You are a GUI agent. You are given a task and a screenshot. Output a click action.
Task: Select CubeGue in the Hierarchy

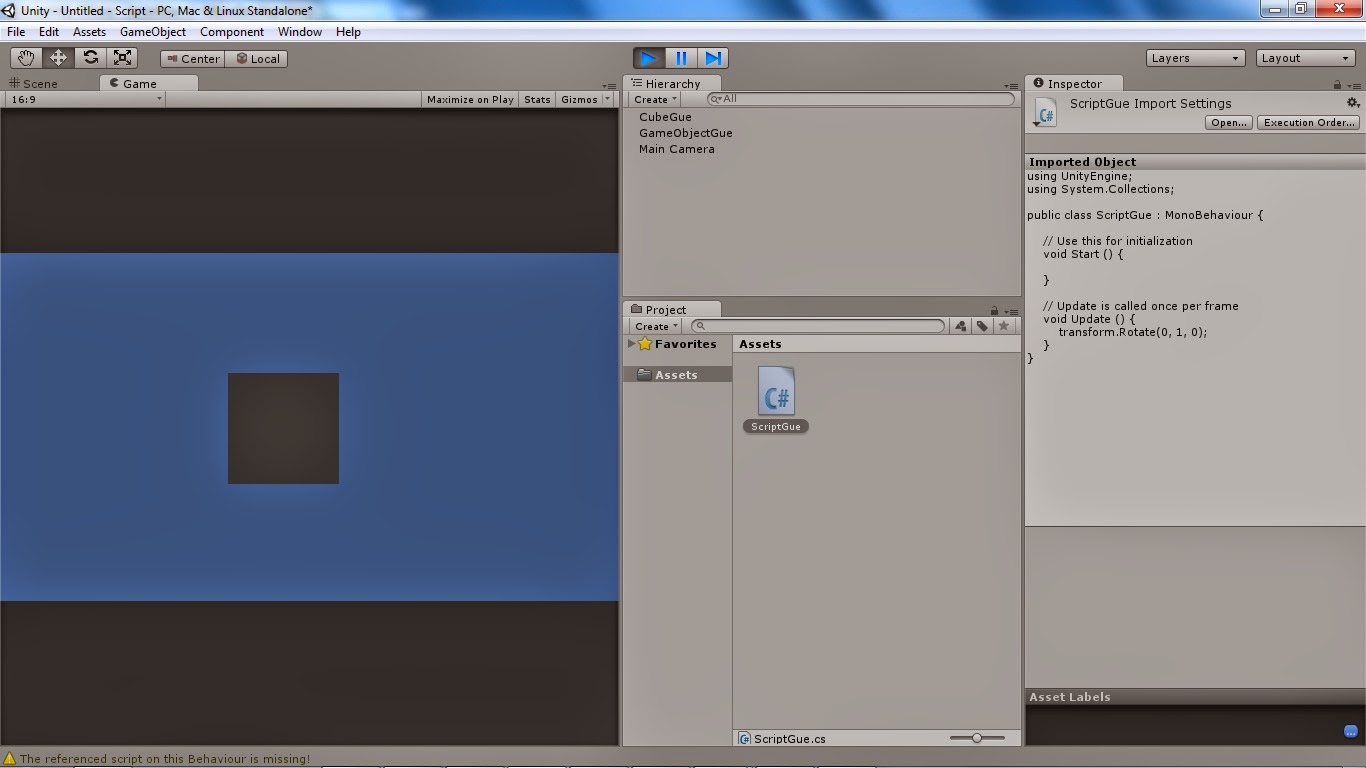665,116
